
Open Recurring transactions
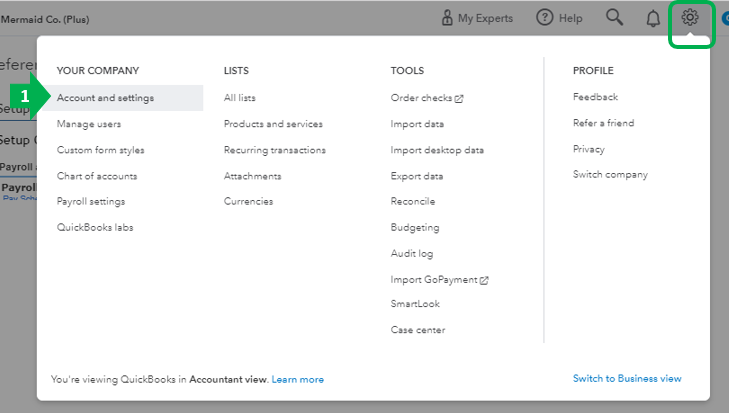click(x=275, y=150)
